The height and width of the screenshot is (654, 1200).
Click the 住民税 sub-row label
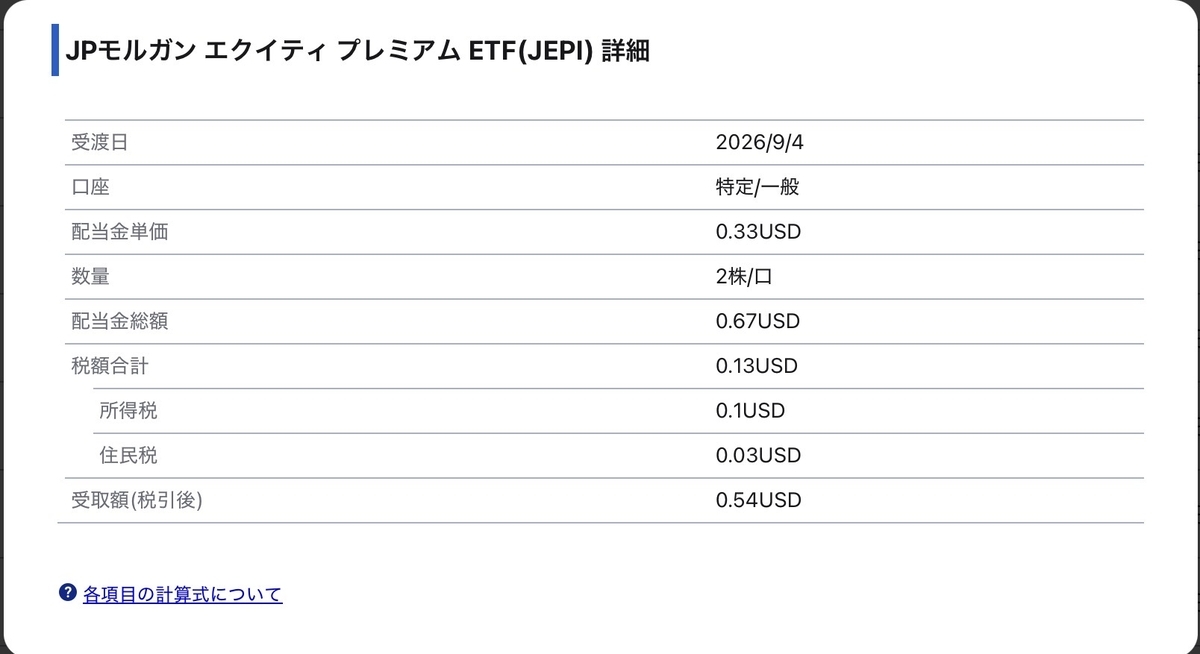(x=128, y=455)
